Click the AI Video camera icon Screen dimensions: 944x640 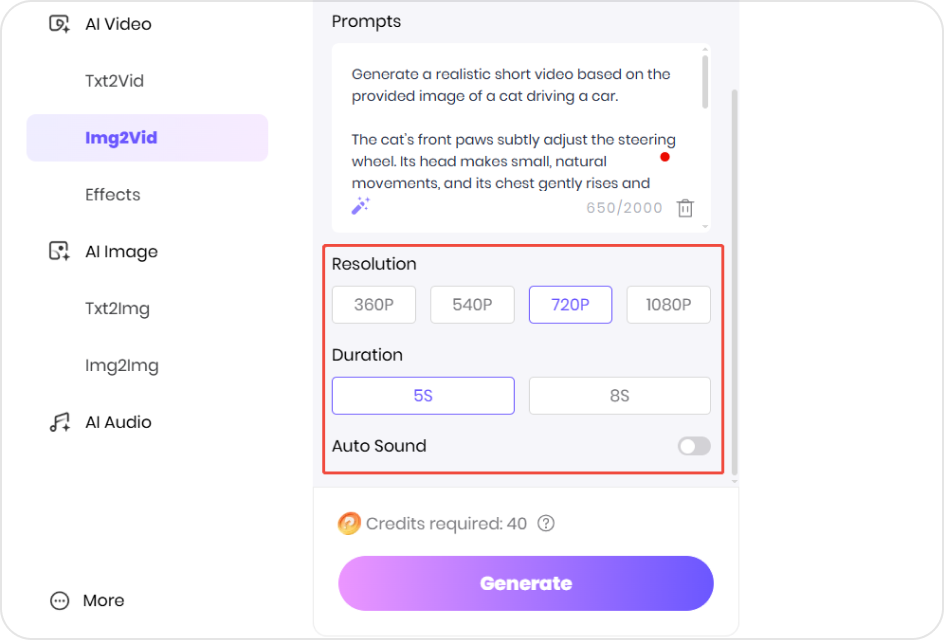(x=57, y=23)
